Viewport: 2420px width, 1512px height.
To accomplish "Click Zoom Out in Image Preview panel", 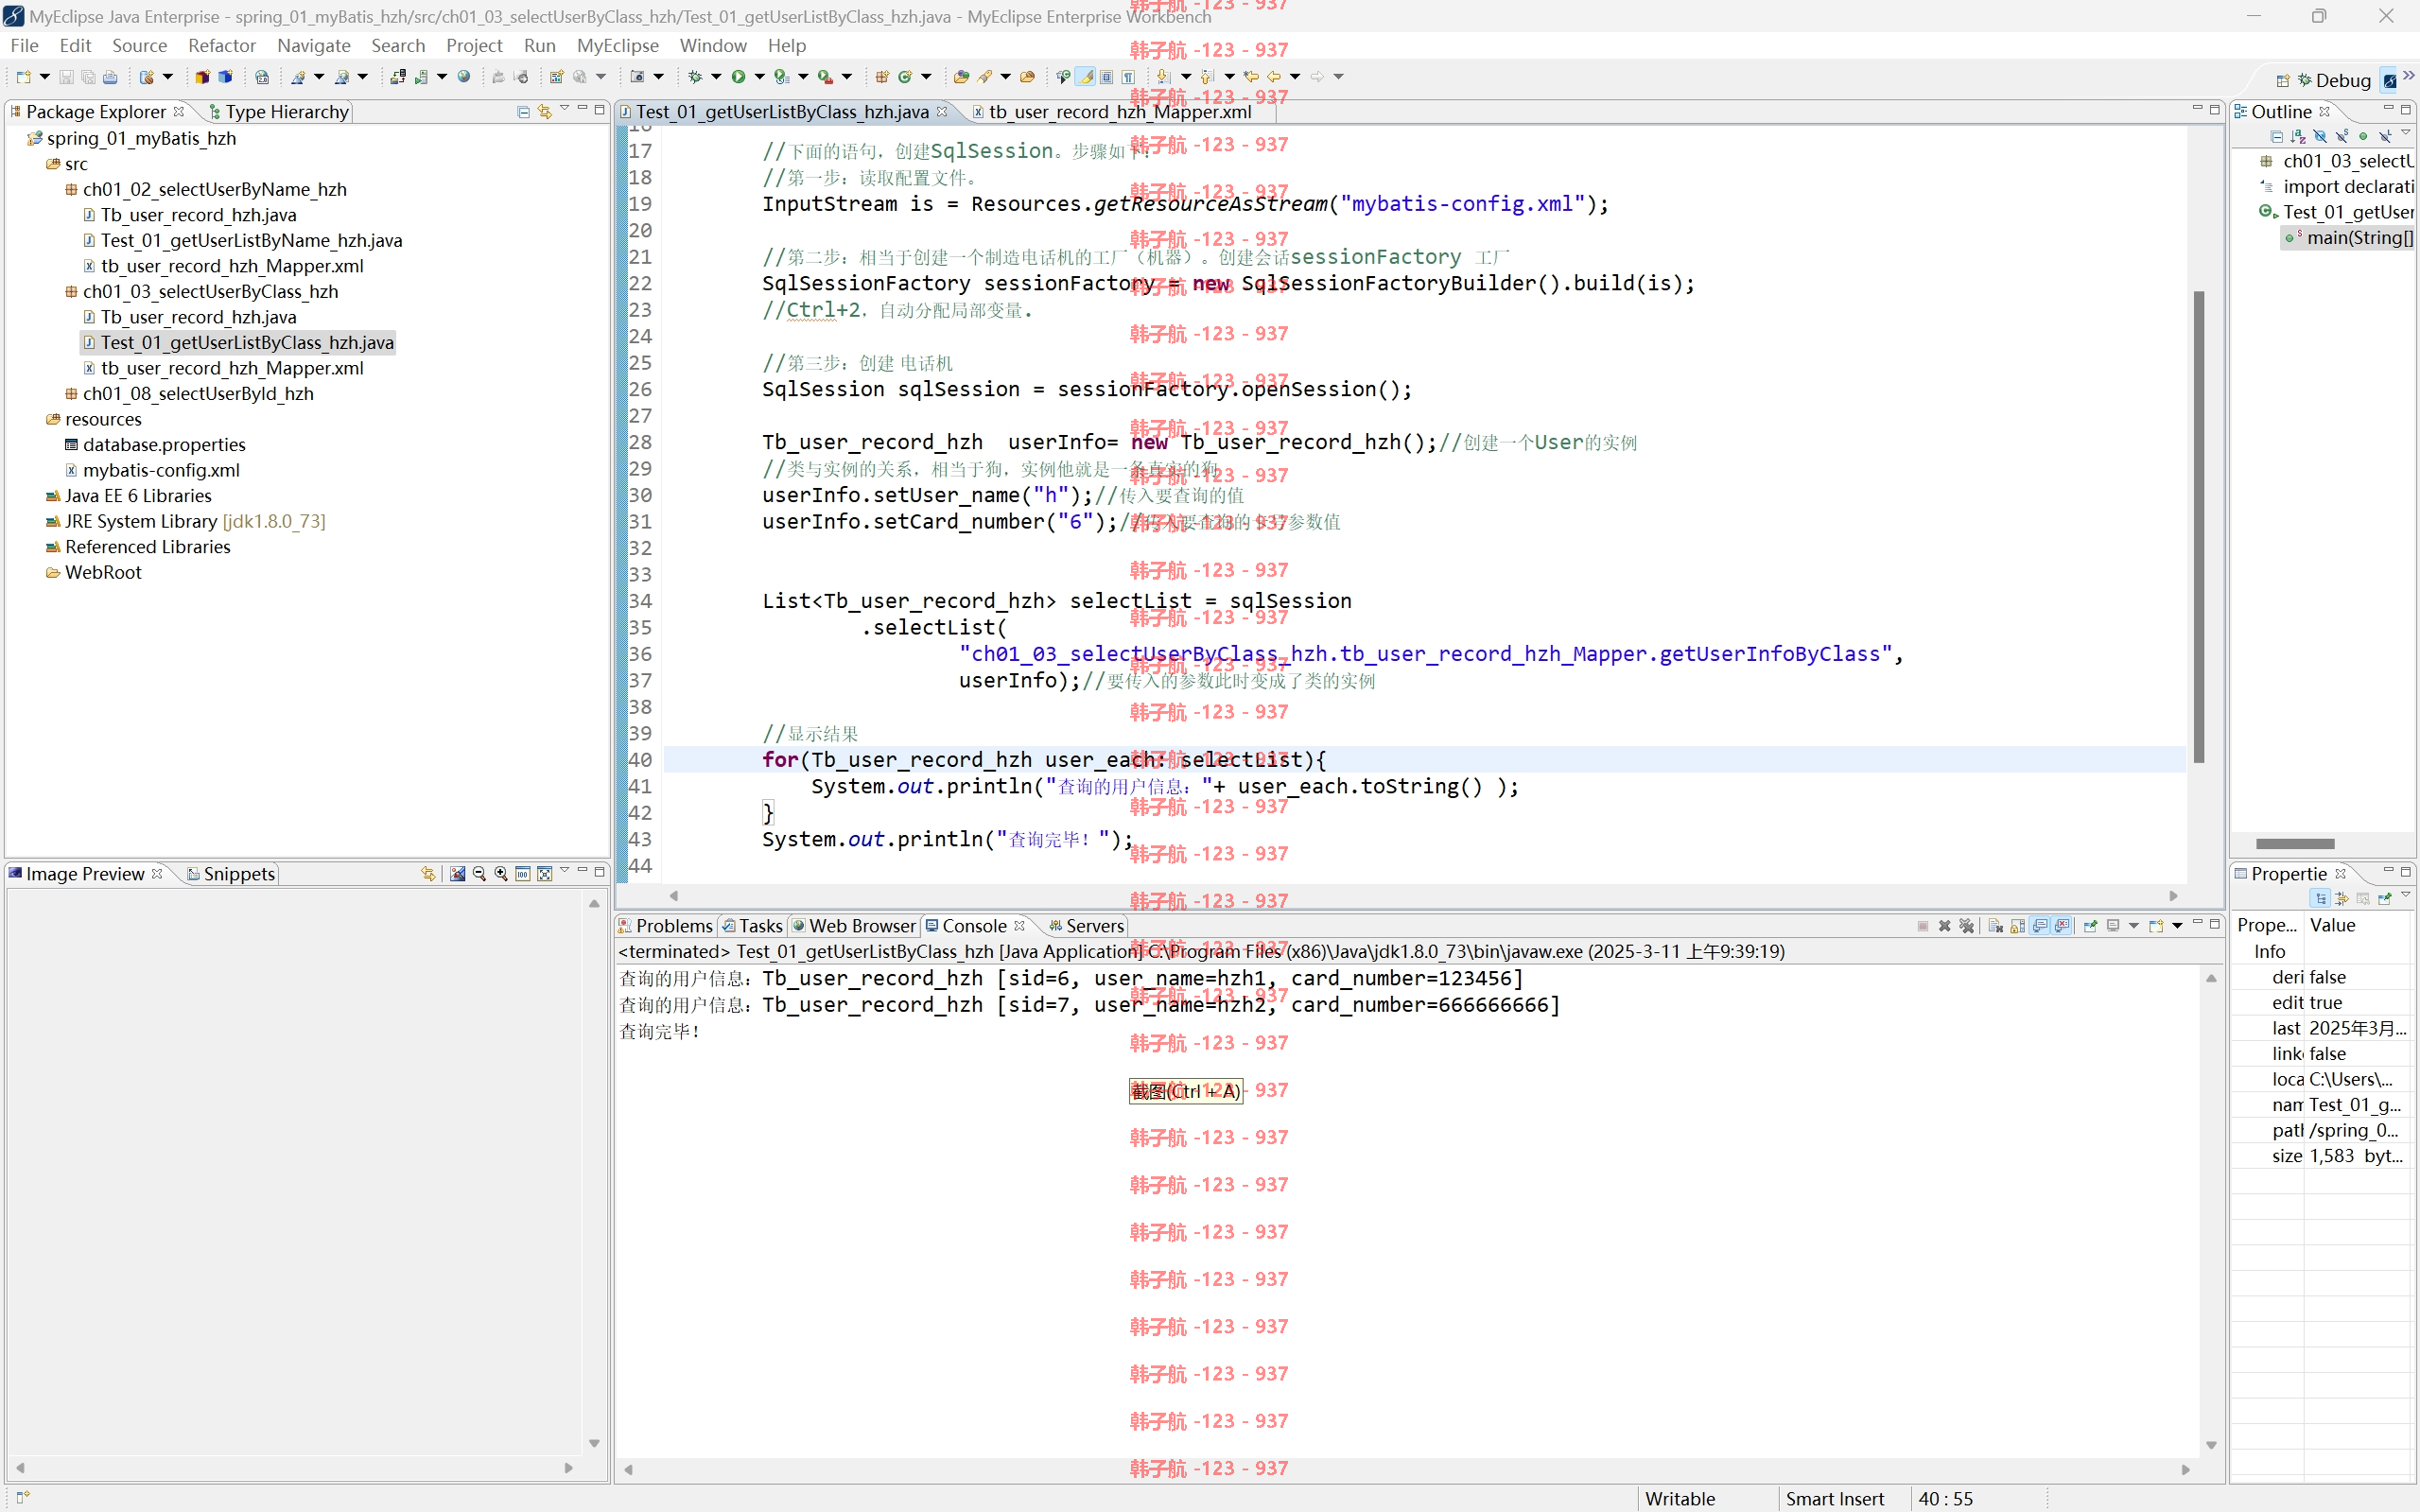I will 479,873.
